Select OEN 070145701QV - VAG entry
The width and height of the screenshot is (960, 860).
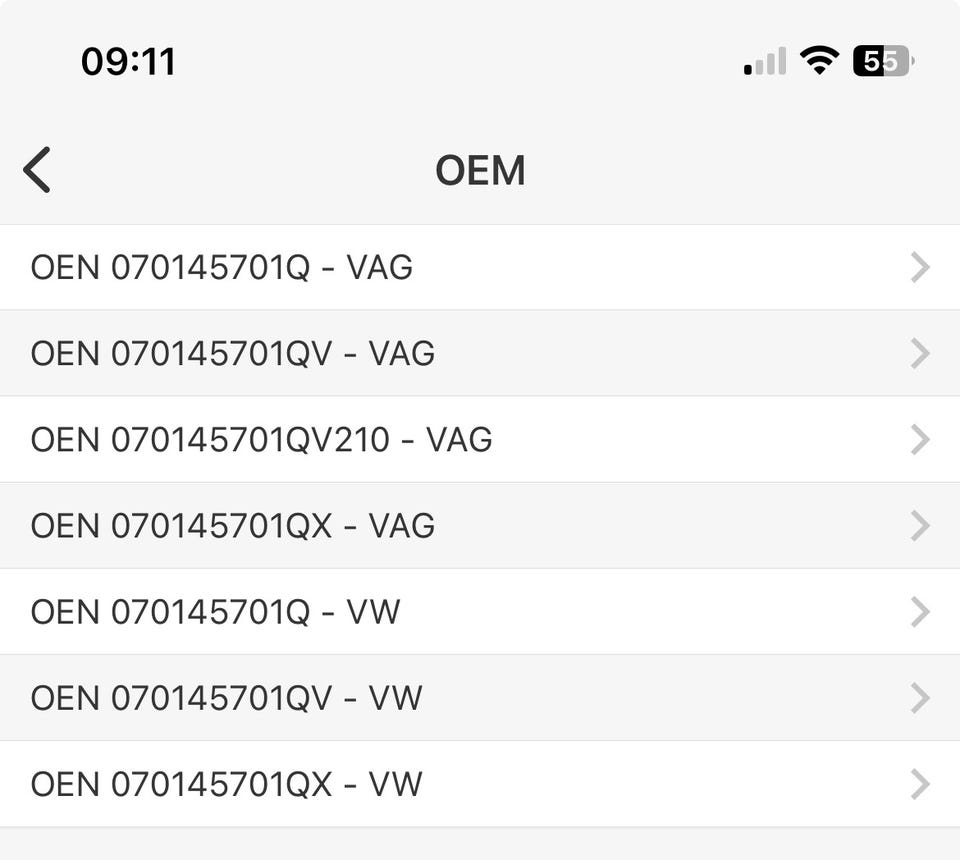coord(480,353)
